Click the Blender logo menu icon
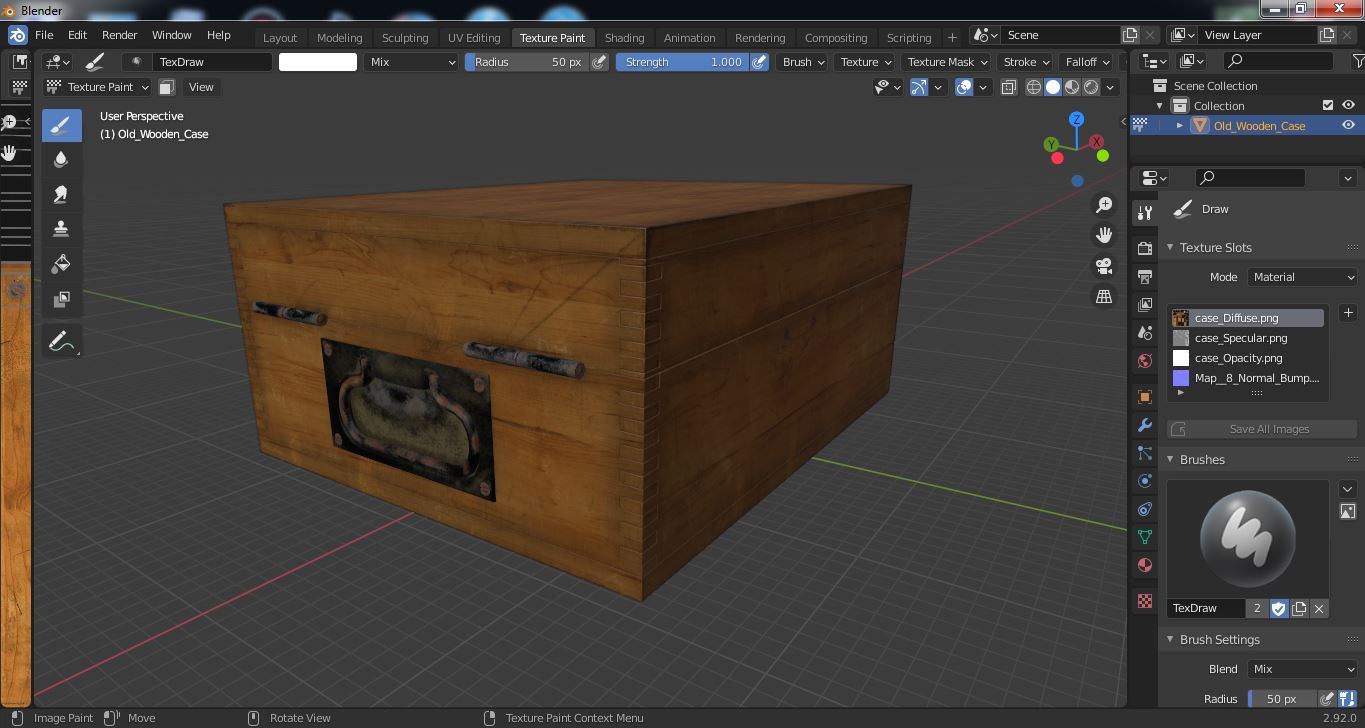 point(17,35)
